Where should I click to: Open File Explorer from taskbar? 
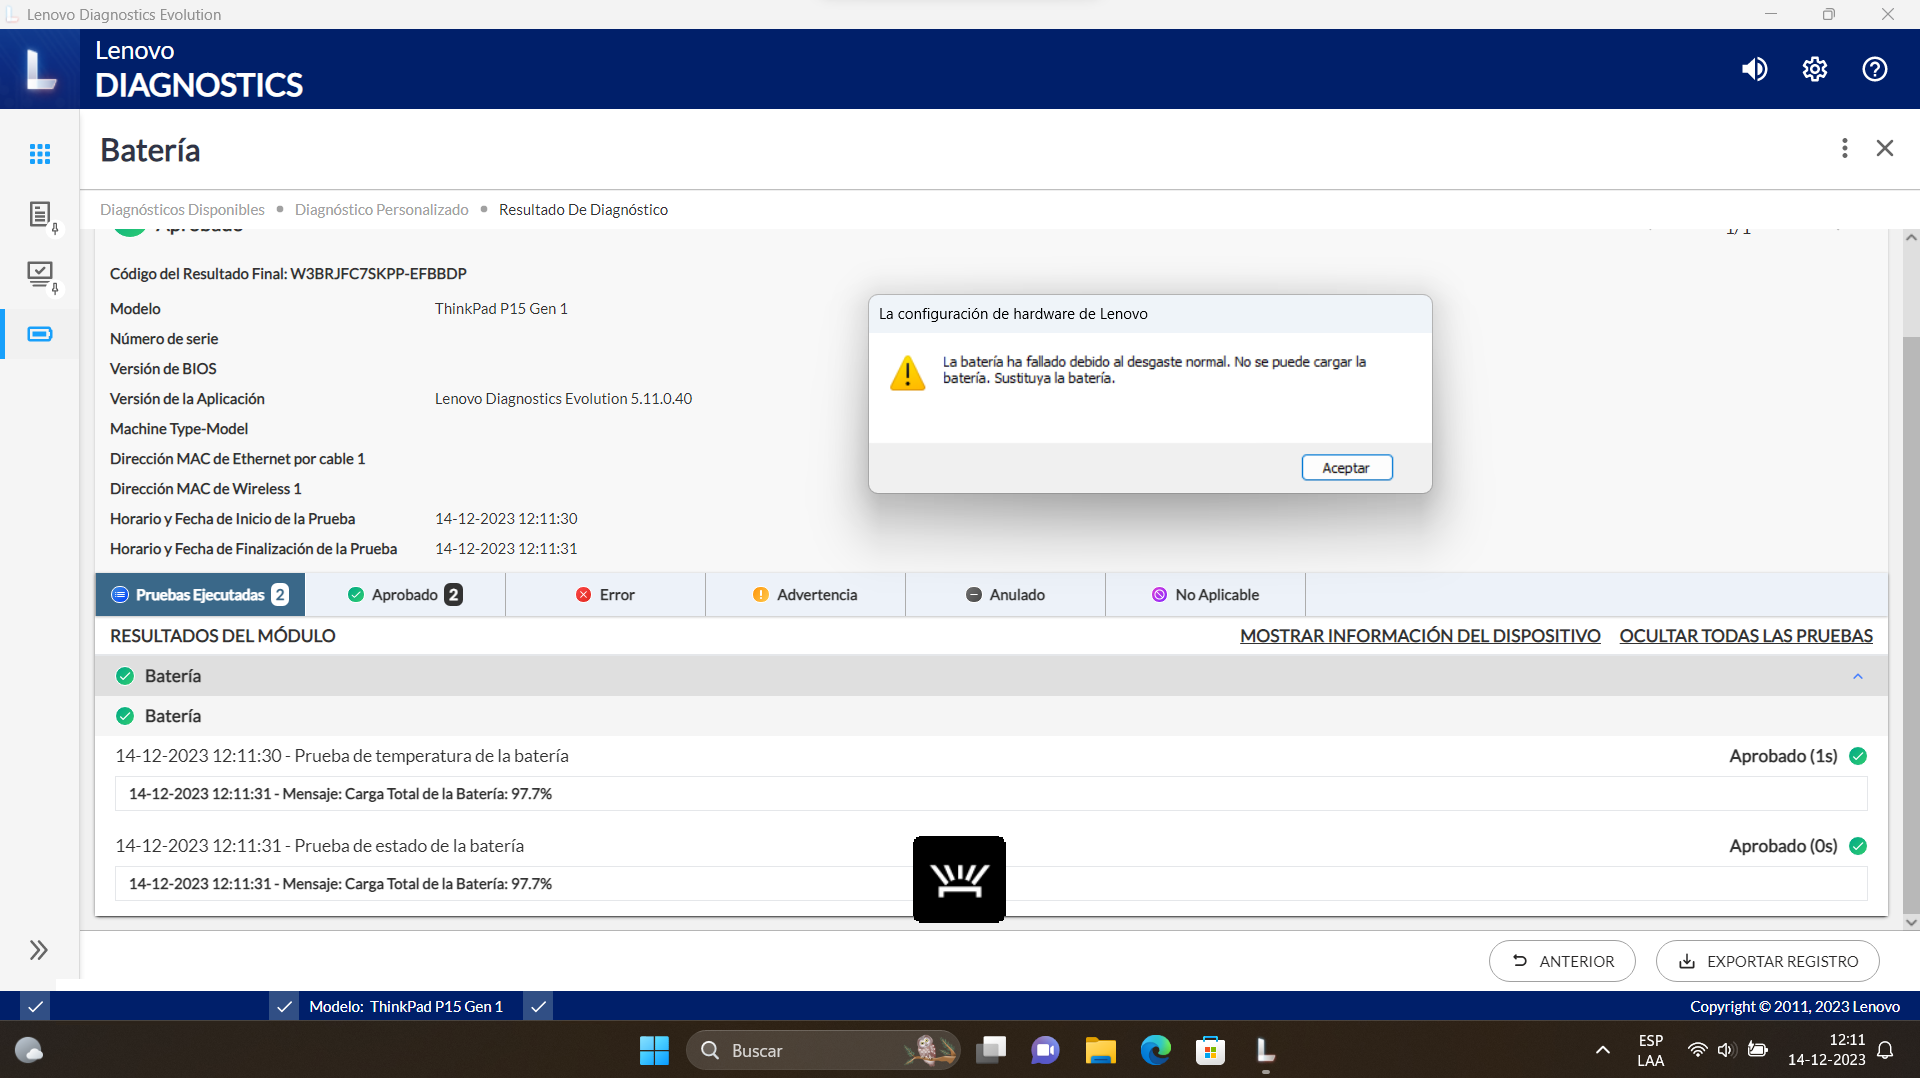(1100, 1050)
